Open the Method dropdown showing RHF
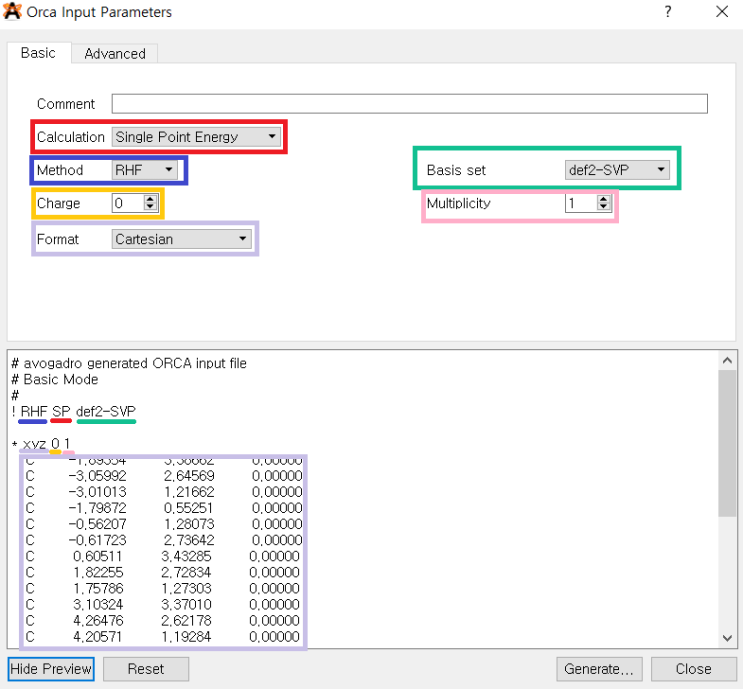Screen dimensions: 743x689 145,170
